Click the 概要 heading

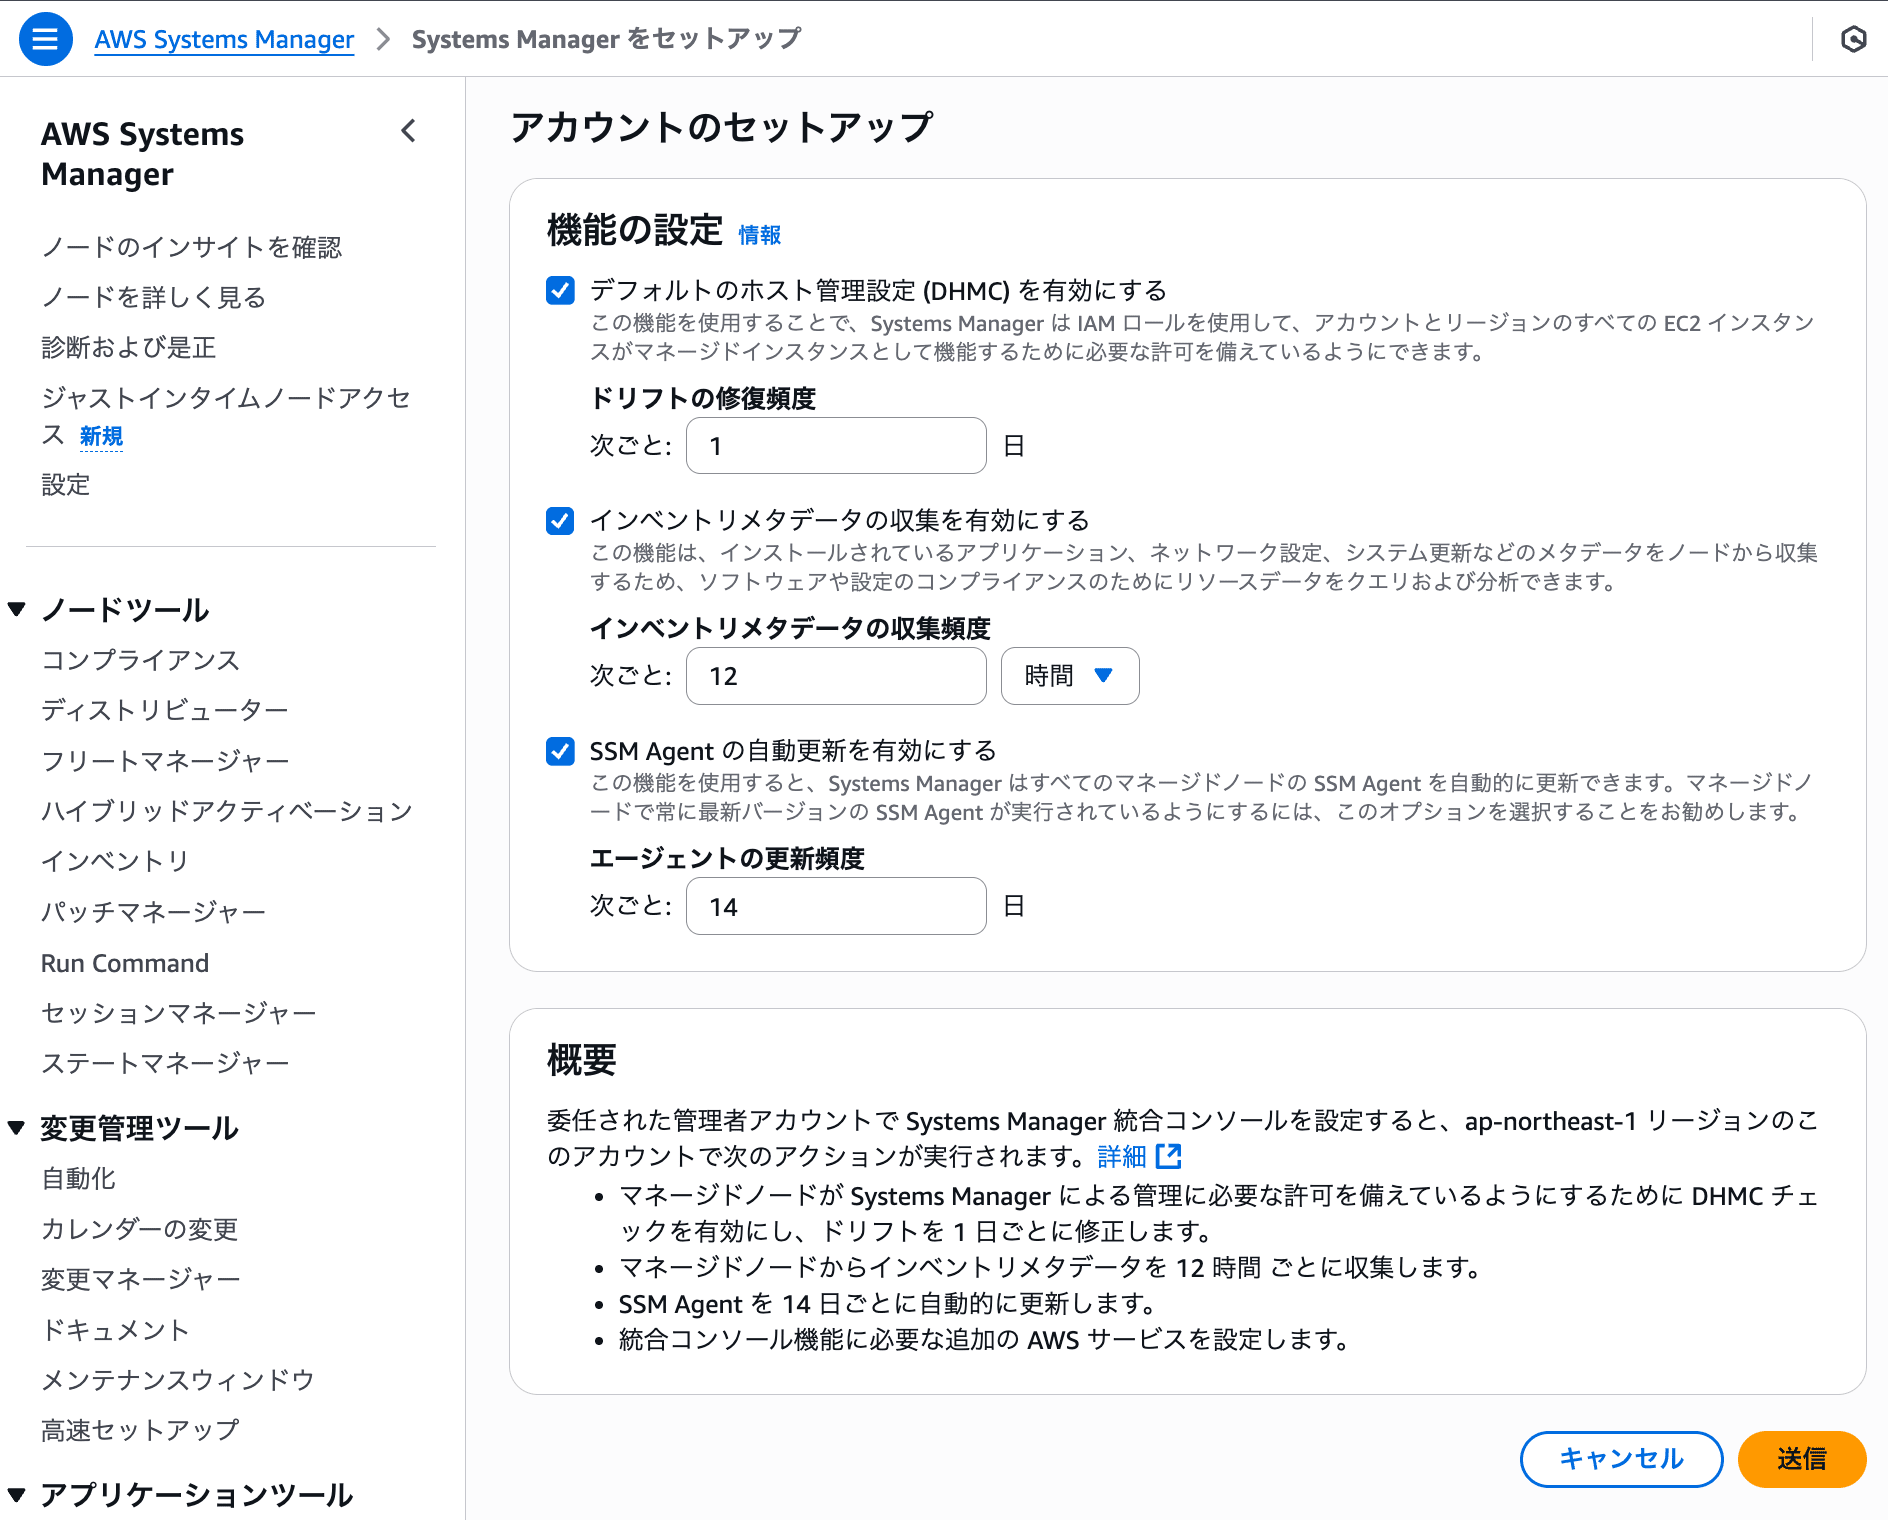click(582, 1060)
